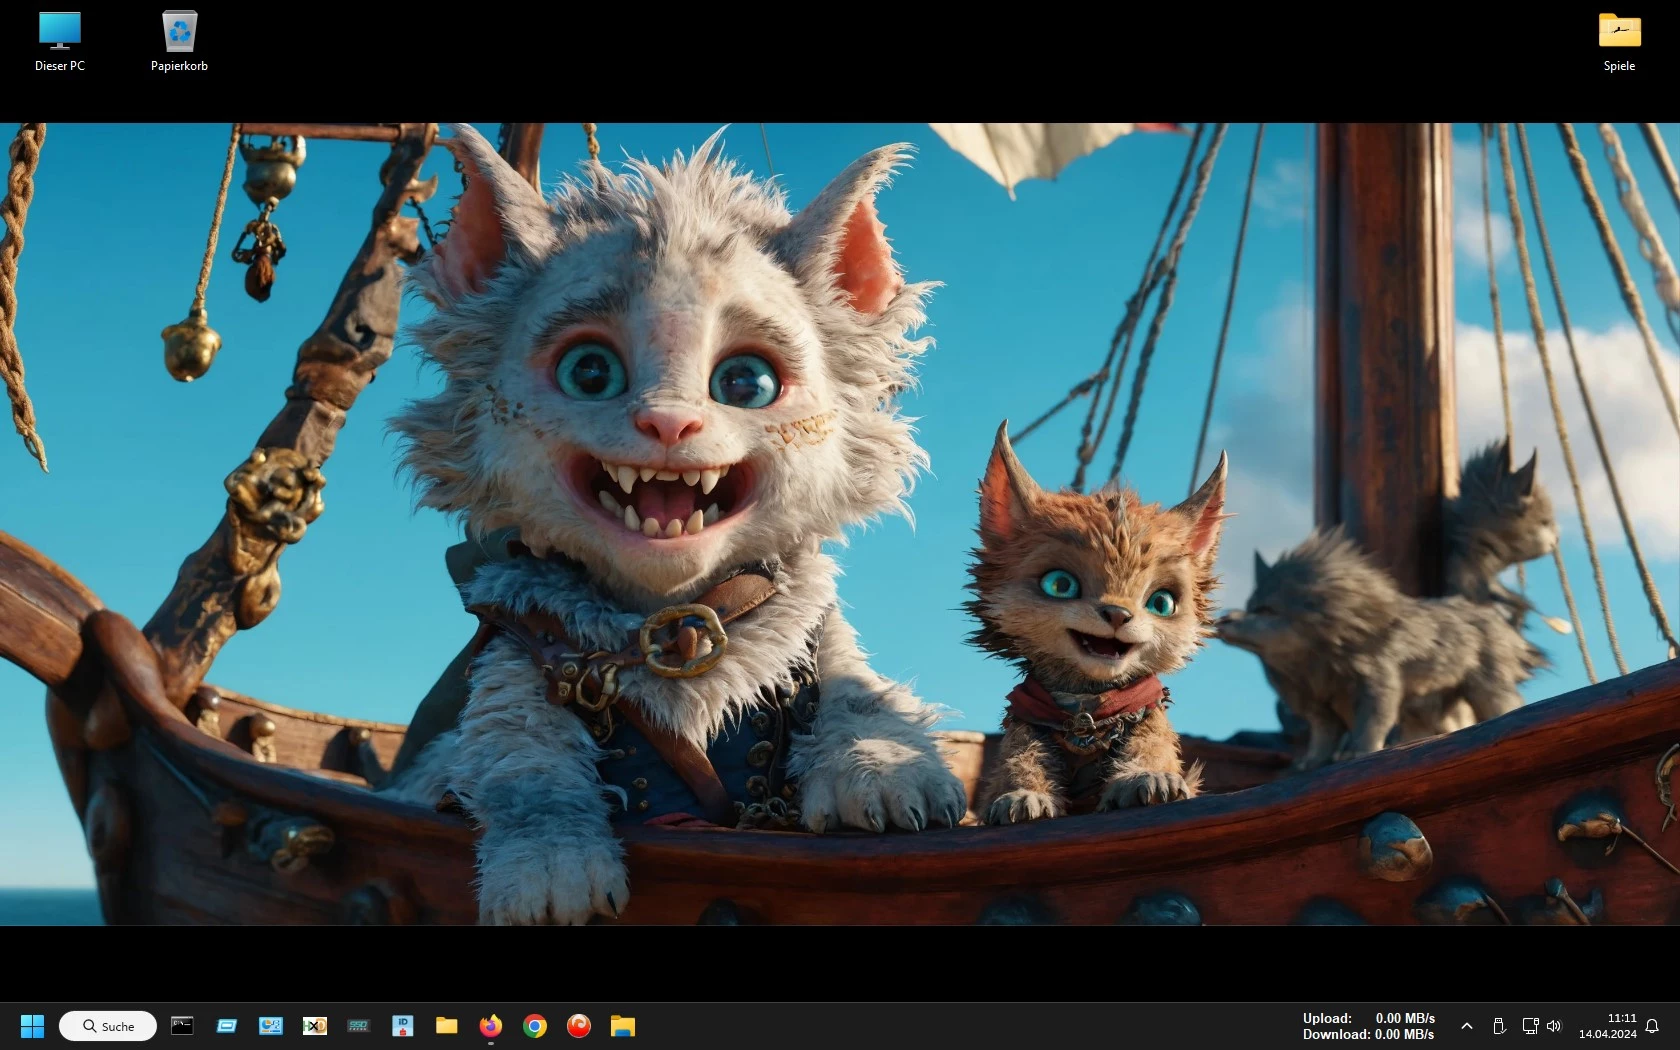Open the notifications bell icon
This screenshot has height=1050, width=1680.
pos(1652,1026)
